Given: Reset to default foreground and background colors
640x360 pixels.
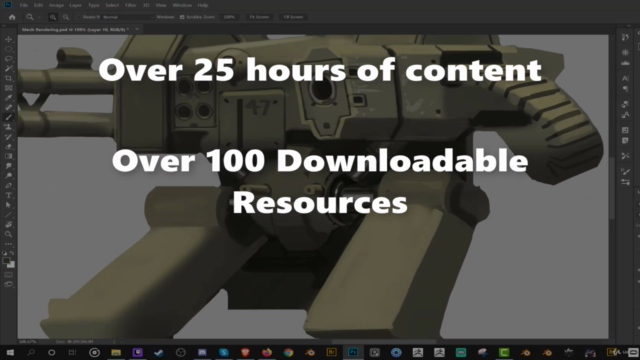Looking at the screenshot, I should coord(4,253).
